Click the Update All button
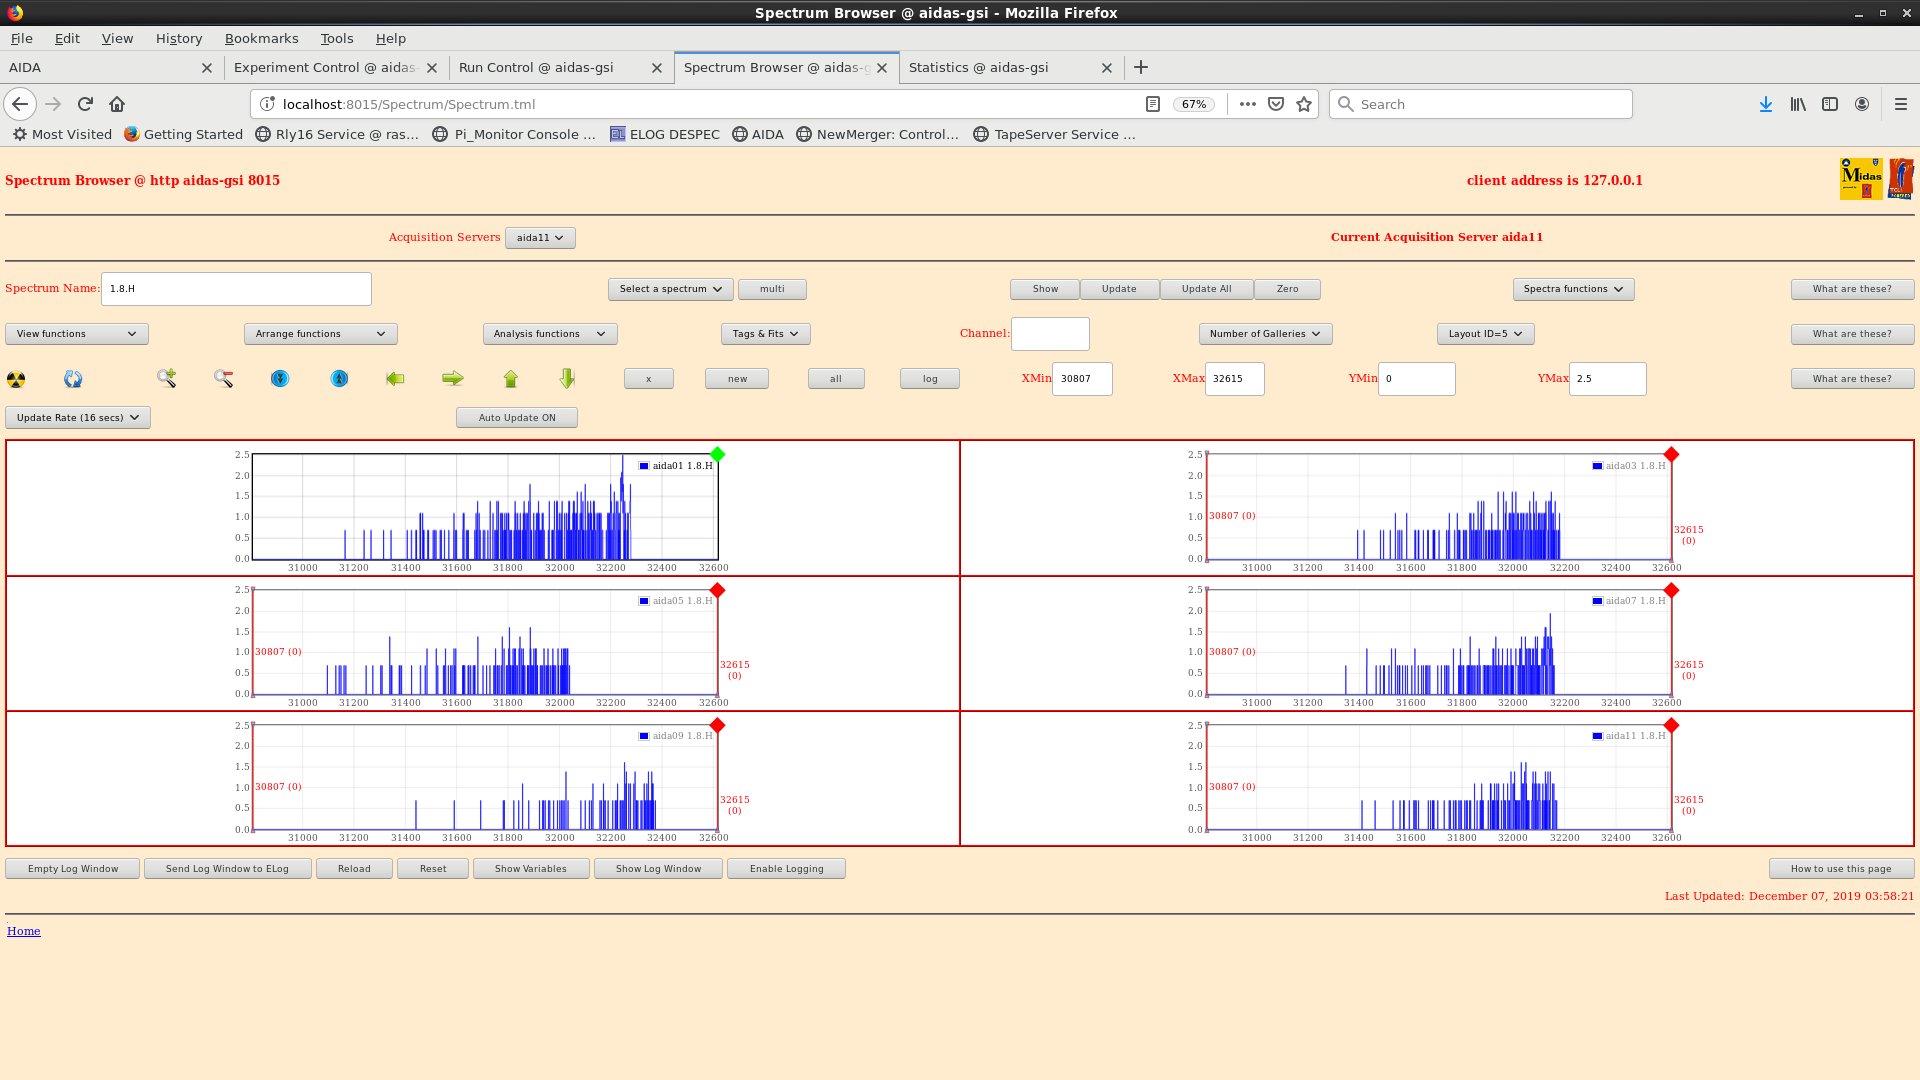The image size is (1920, 1080). 1206,289
